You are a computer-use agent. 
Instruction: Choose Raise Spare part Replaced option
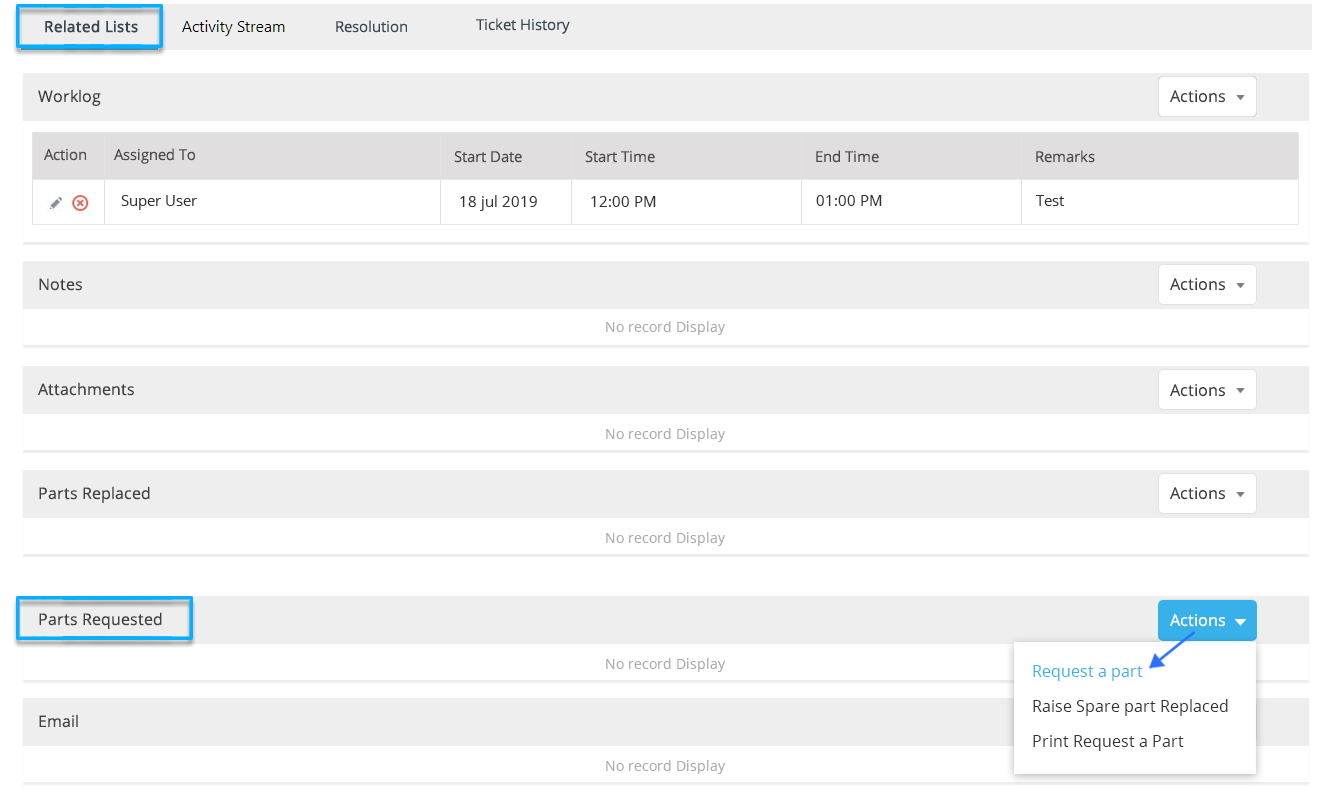click(1130, 706)
